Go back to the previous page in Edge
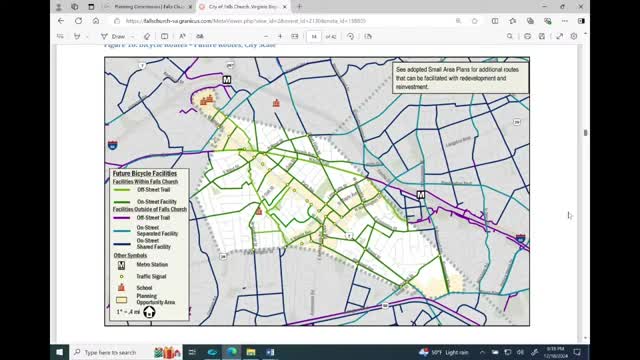 coord(61,21)
